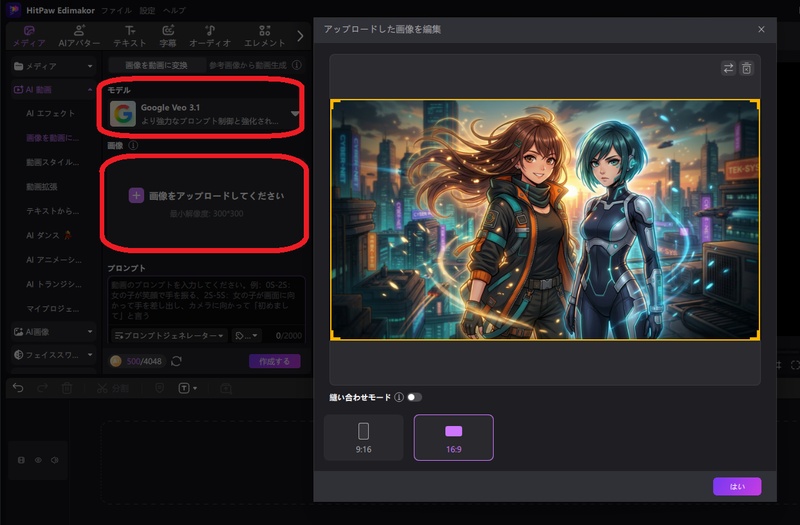The height and width of the screenshot is (525, 800).
Task: Click the 分割 scissors split tool
Action: (113, 388)
